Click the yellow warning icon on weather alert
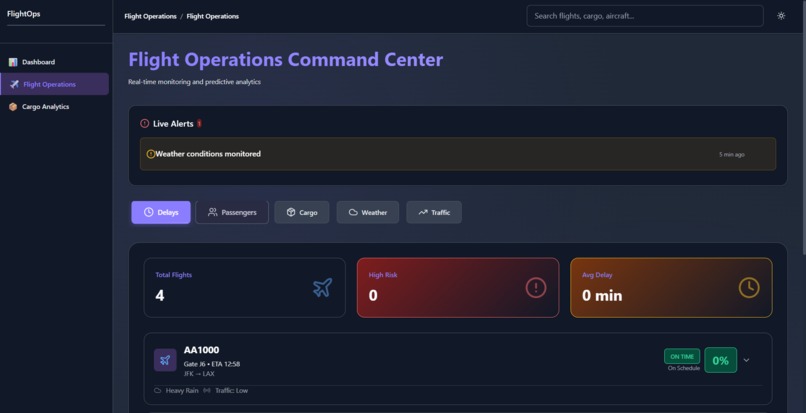The image size is (806, 413). click(151, 154)
